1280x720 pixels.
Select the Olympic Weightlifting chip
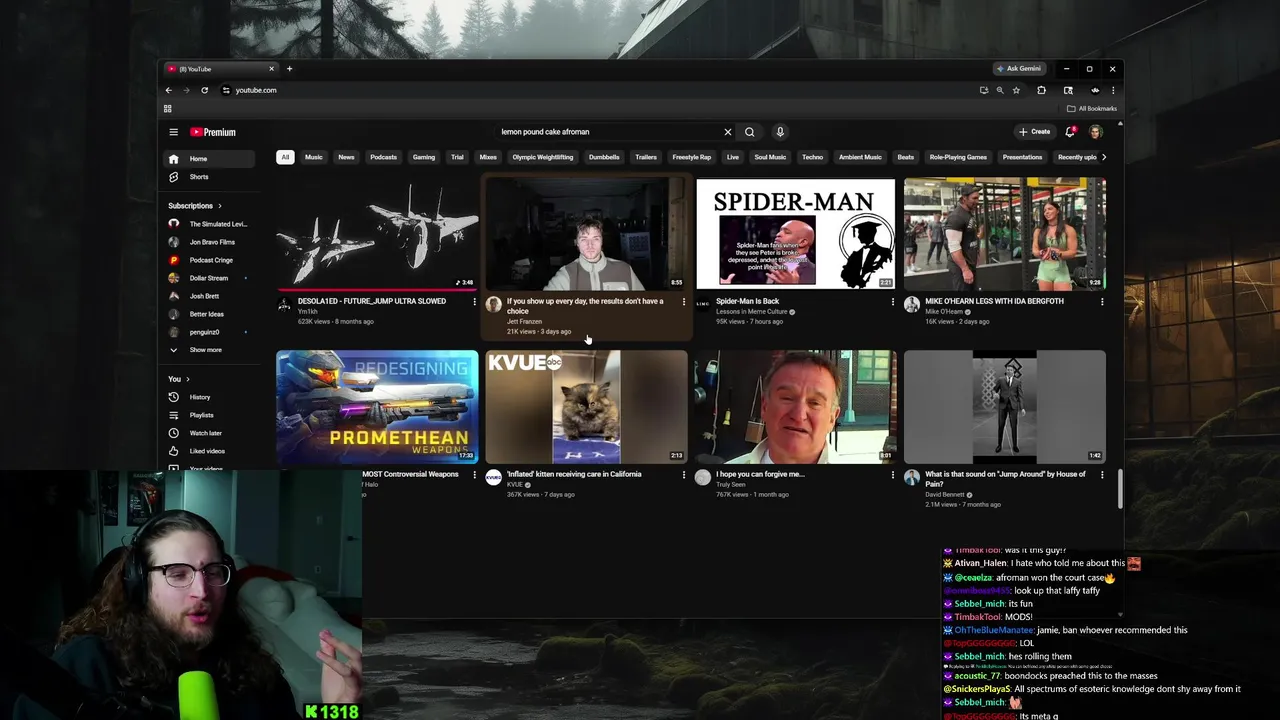(x=543, y=157)
